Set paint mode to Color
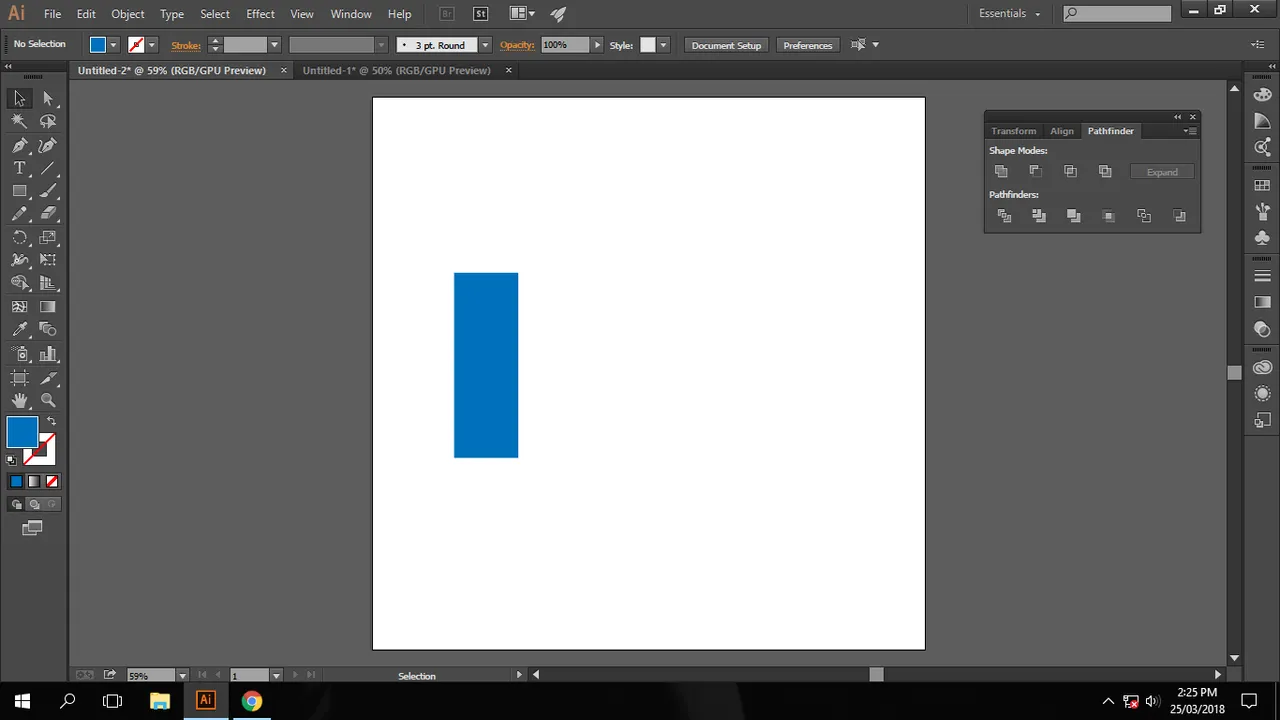The image size is (1280, 720). (16, 481)
